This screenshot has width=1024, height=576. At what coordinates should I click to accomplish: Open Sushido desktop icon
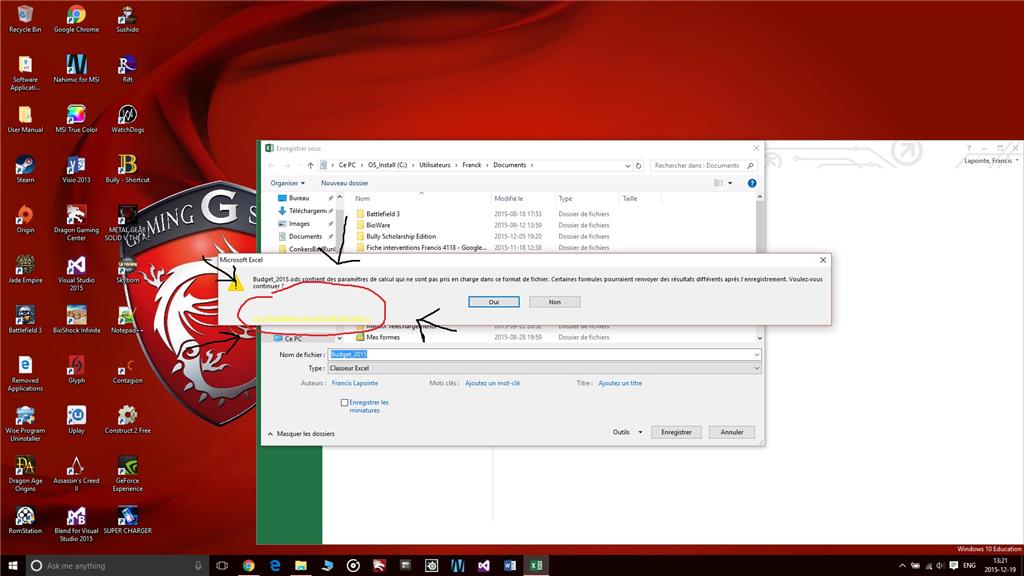127,18
